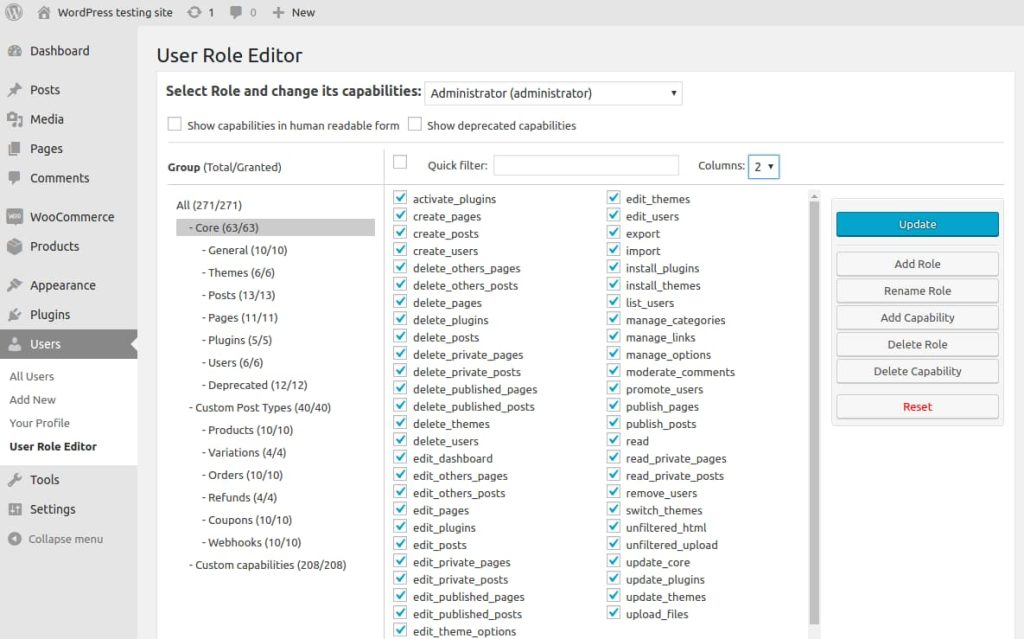Enable Show capabilities in human readable form
This screenshot has height=639, width=1024.
[172, 125]
